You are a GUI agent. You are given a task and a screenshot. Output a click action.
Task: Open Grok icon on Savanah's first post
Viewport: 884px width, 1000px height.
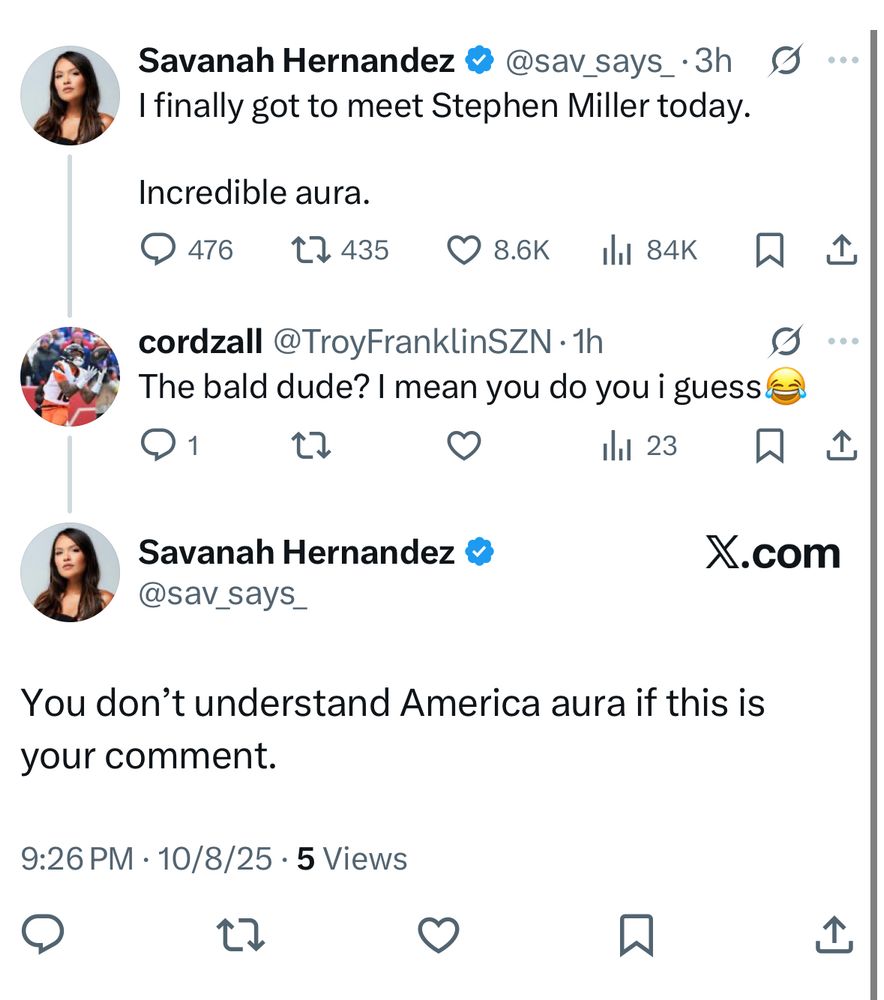pyautogui.click(x=785, y=62)
